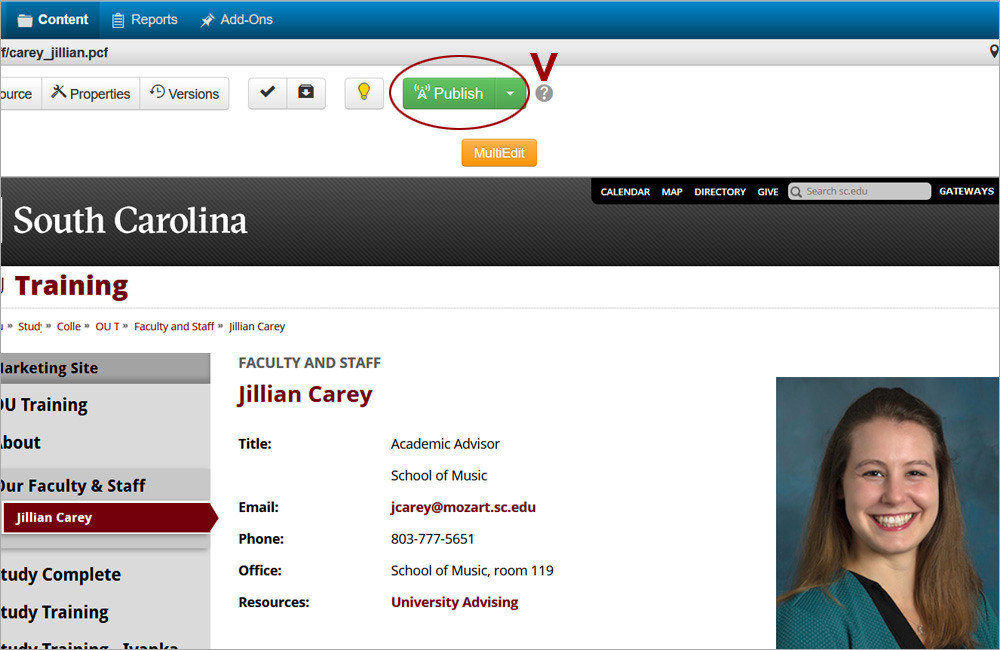This screenshot has height=650, width=1000.
Task: Open the OU T breadcrumb link
Action: tap(107, 327)
